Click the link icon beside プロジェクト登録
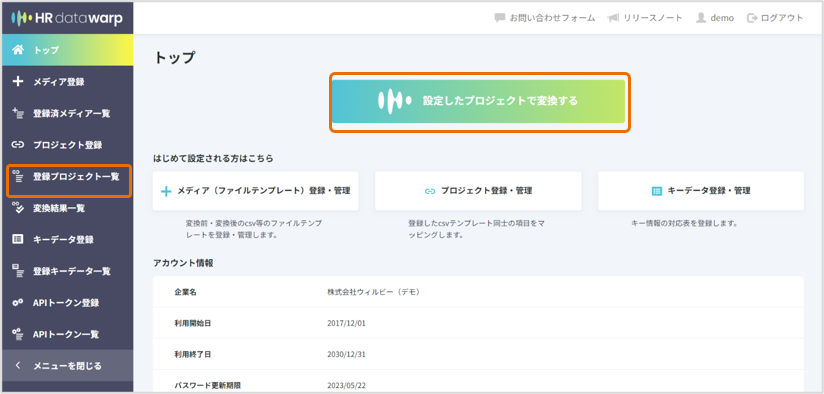This screenshot has width=824, height=394. 18,145
